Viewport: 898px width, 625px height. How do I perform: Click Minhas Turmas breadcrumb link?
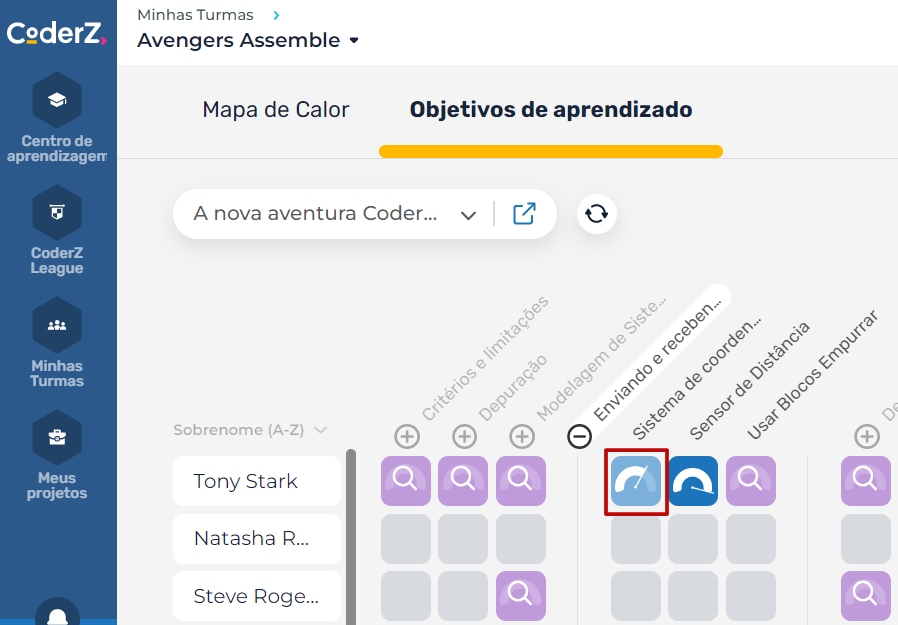click(x=195, y=15)
